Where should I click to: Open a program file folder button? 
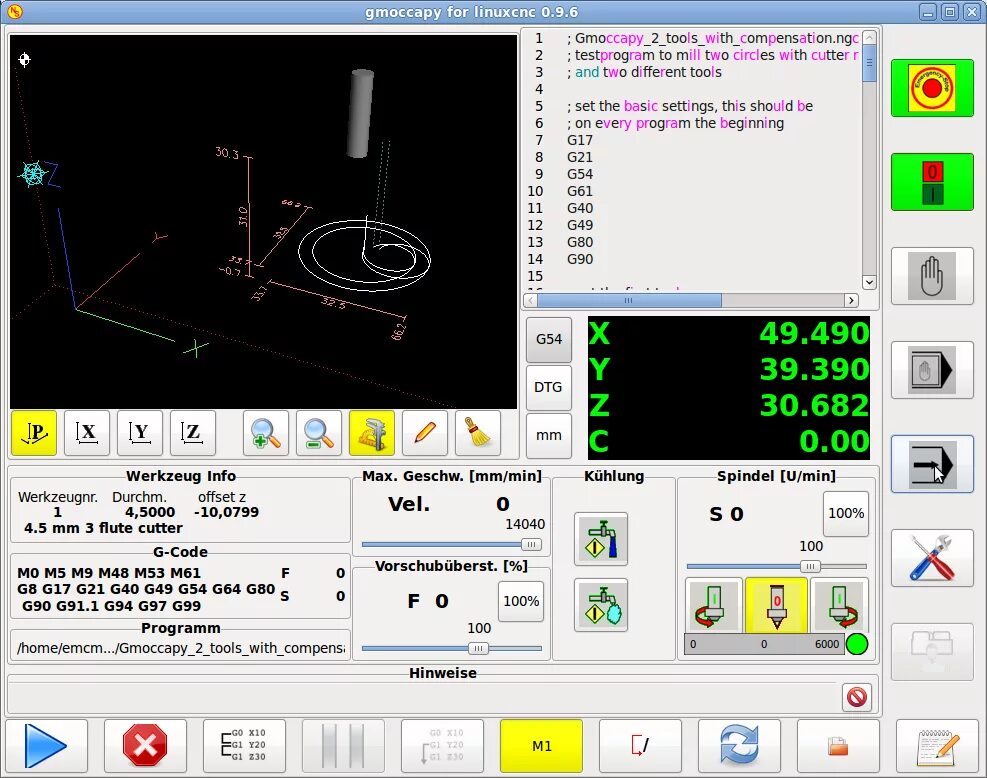click(x=838, y=746)
